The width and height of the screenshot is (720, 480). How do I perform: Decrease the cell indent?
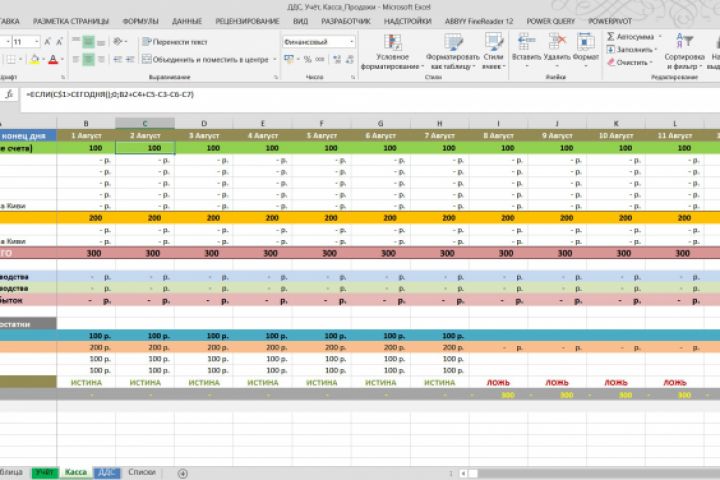point(118,59)
